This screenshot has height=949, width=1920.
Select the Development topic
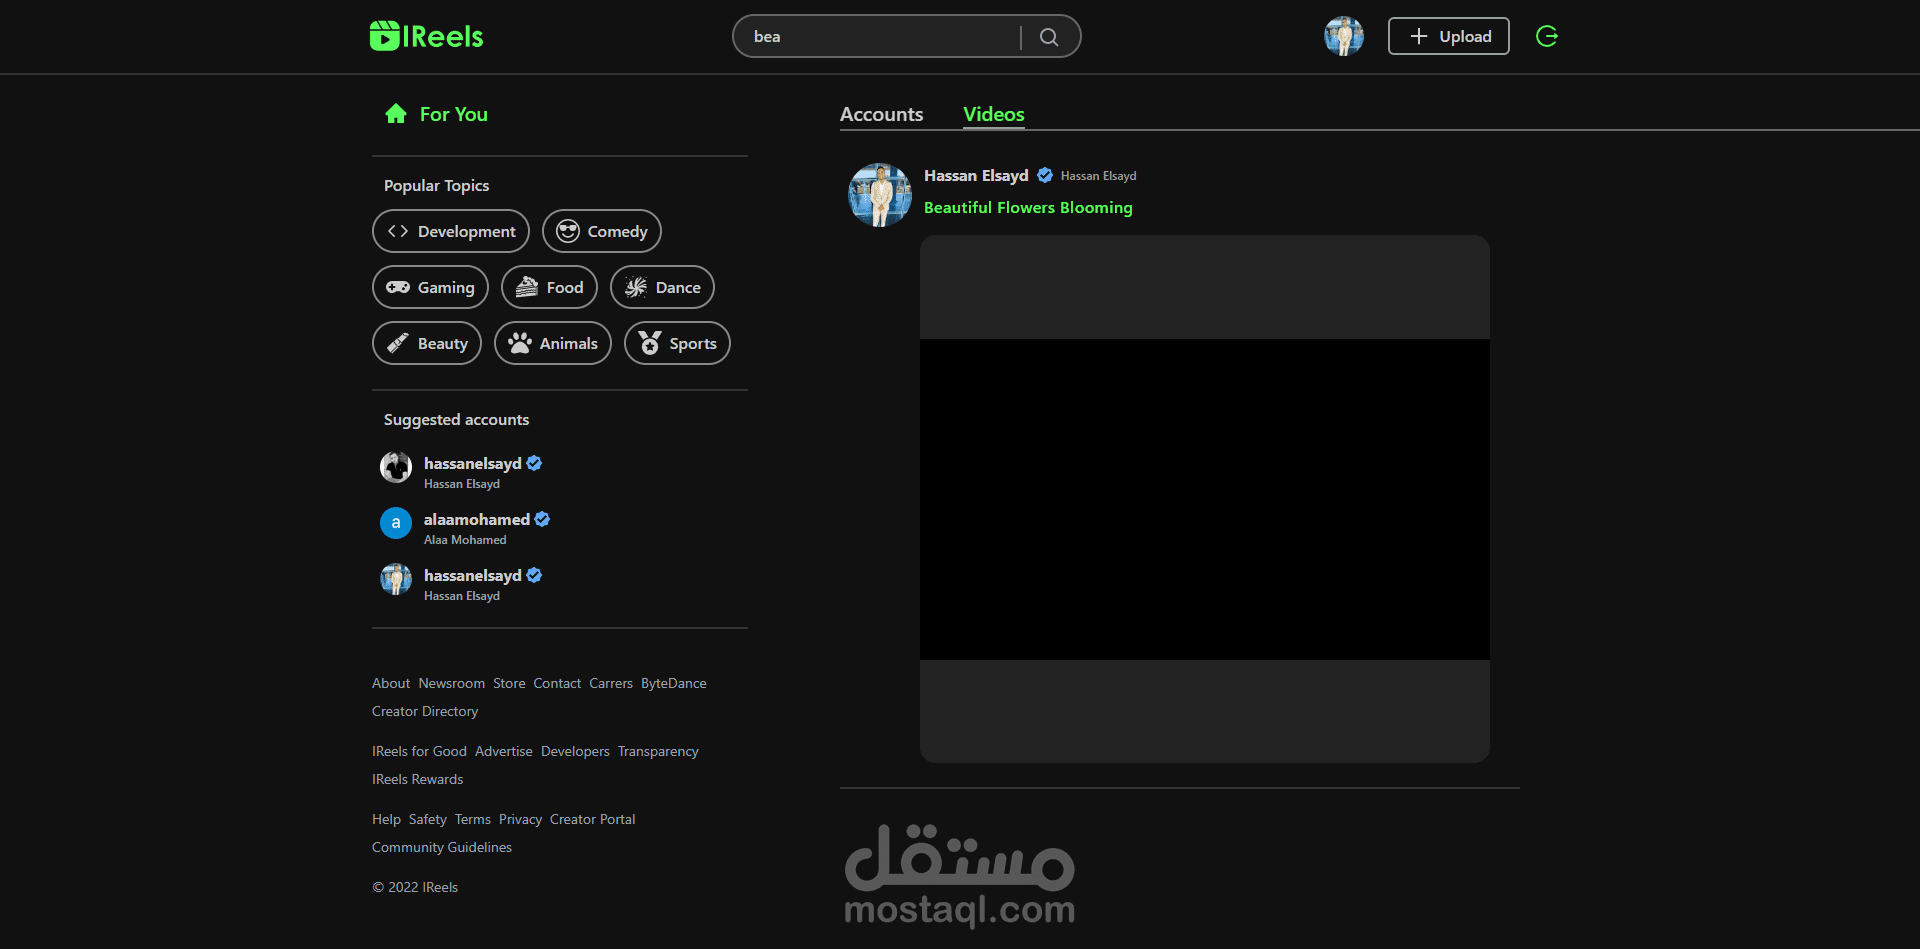click(451, 231)
